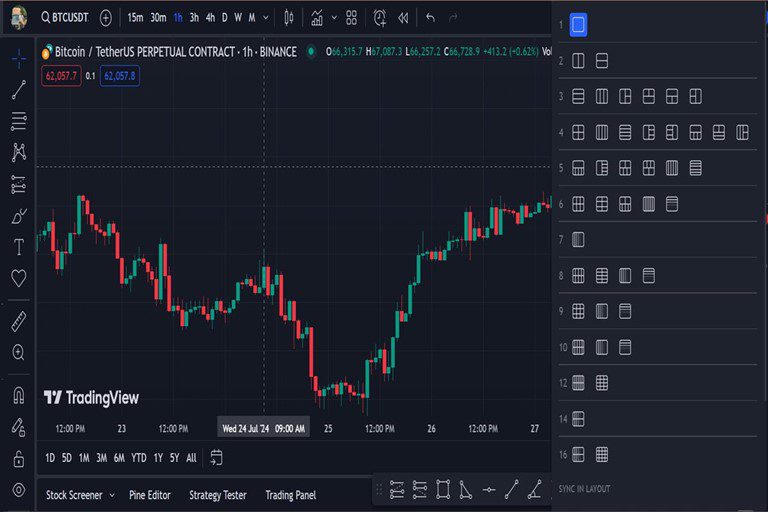Expand the Stock Screener dropdown chevron
The height and width of the screenshot is (512, 768).
pos(112,495)
